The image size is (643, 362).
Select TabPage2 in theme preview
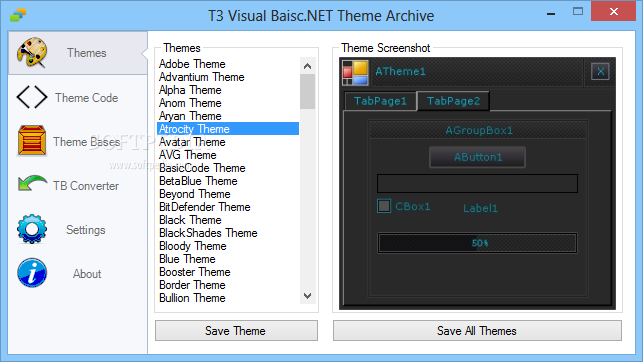pyautogui.click(x=453, y=101)
